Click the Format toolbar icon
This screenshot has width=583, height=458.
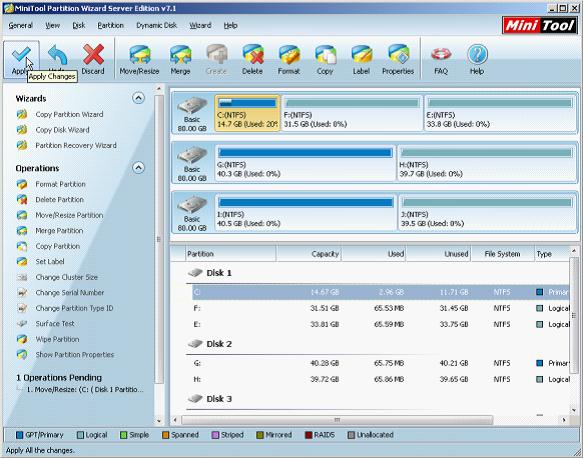coord(289,55)
